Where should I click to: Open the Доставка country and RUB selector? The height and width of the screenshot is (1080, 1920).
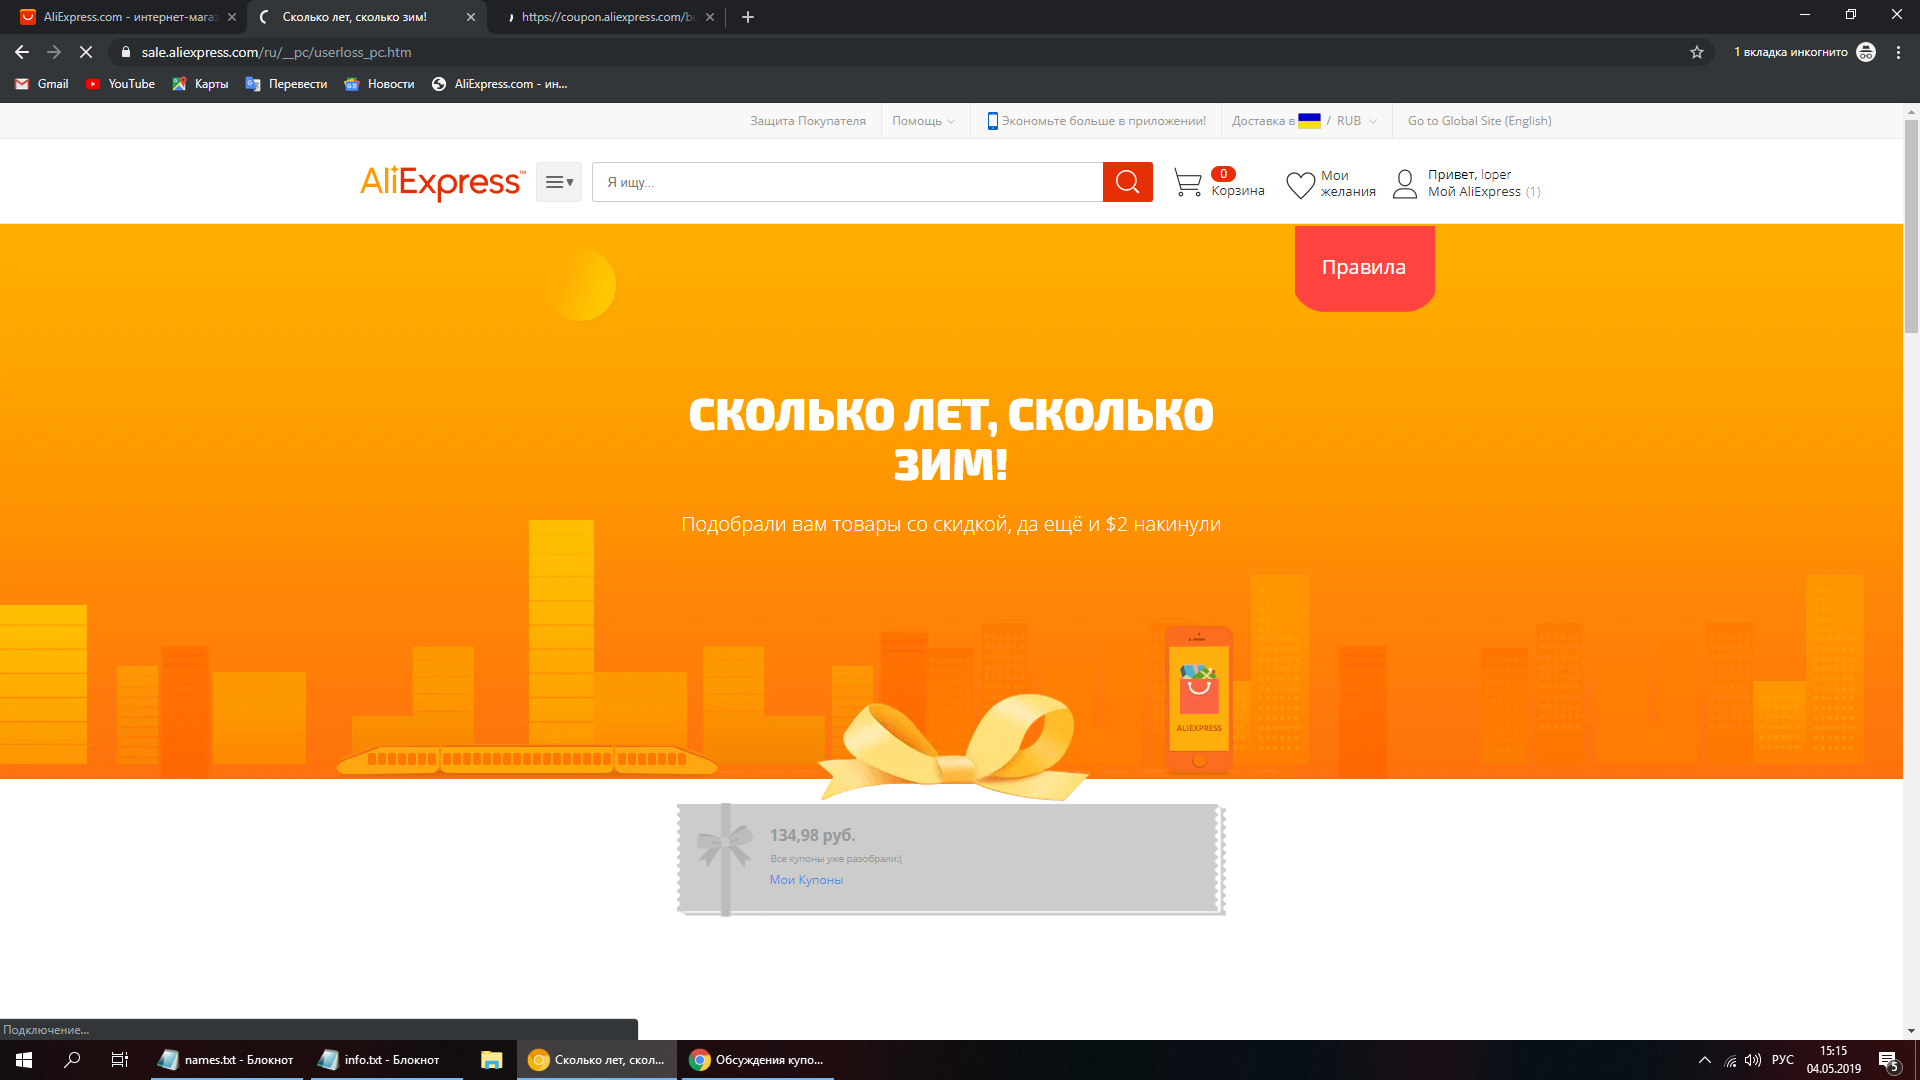(1304, 121)
